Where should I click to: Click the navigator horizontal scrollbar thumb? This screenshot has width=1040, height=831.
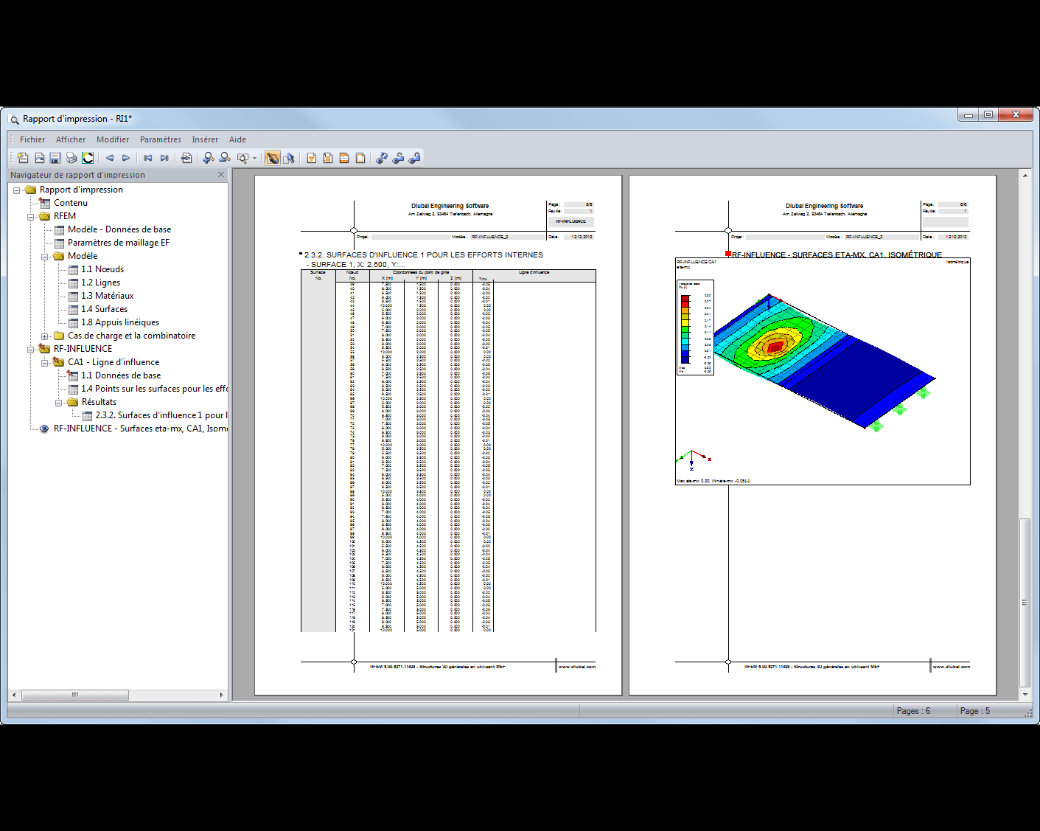click(75, 694)
